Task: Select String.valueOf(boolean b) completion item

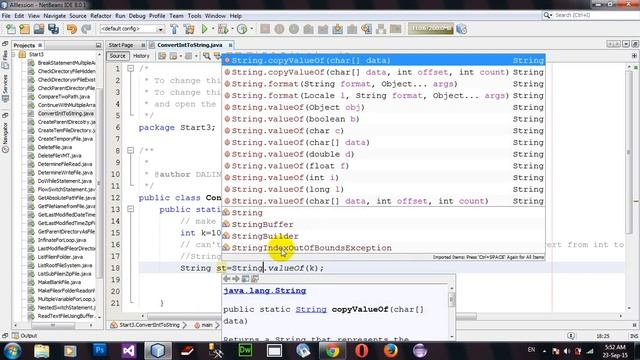Action: [383, 119]
